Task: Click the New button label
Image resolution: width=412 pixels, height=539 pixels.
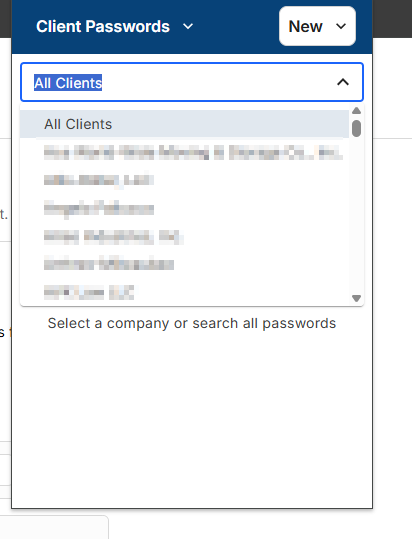Action: (305, 26)
